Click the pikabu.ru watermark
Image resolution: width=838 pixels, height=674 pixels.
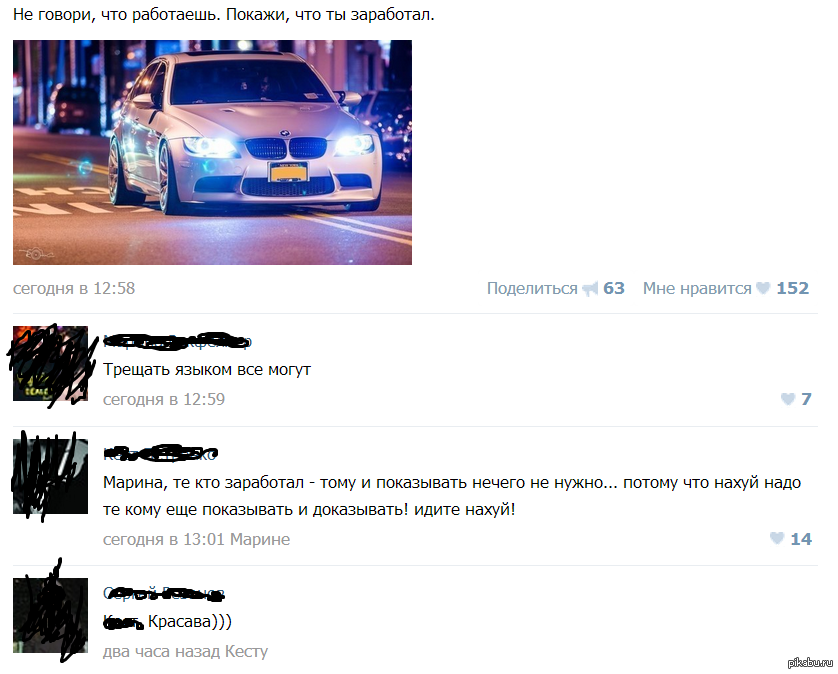coord(811,663)
